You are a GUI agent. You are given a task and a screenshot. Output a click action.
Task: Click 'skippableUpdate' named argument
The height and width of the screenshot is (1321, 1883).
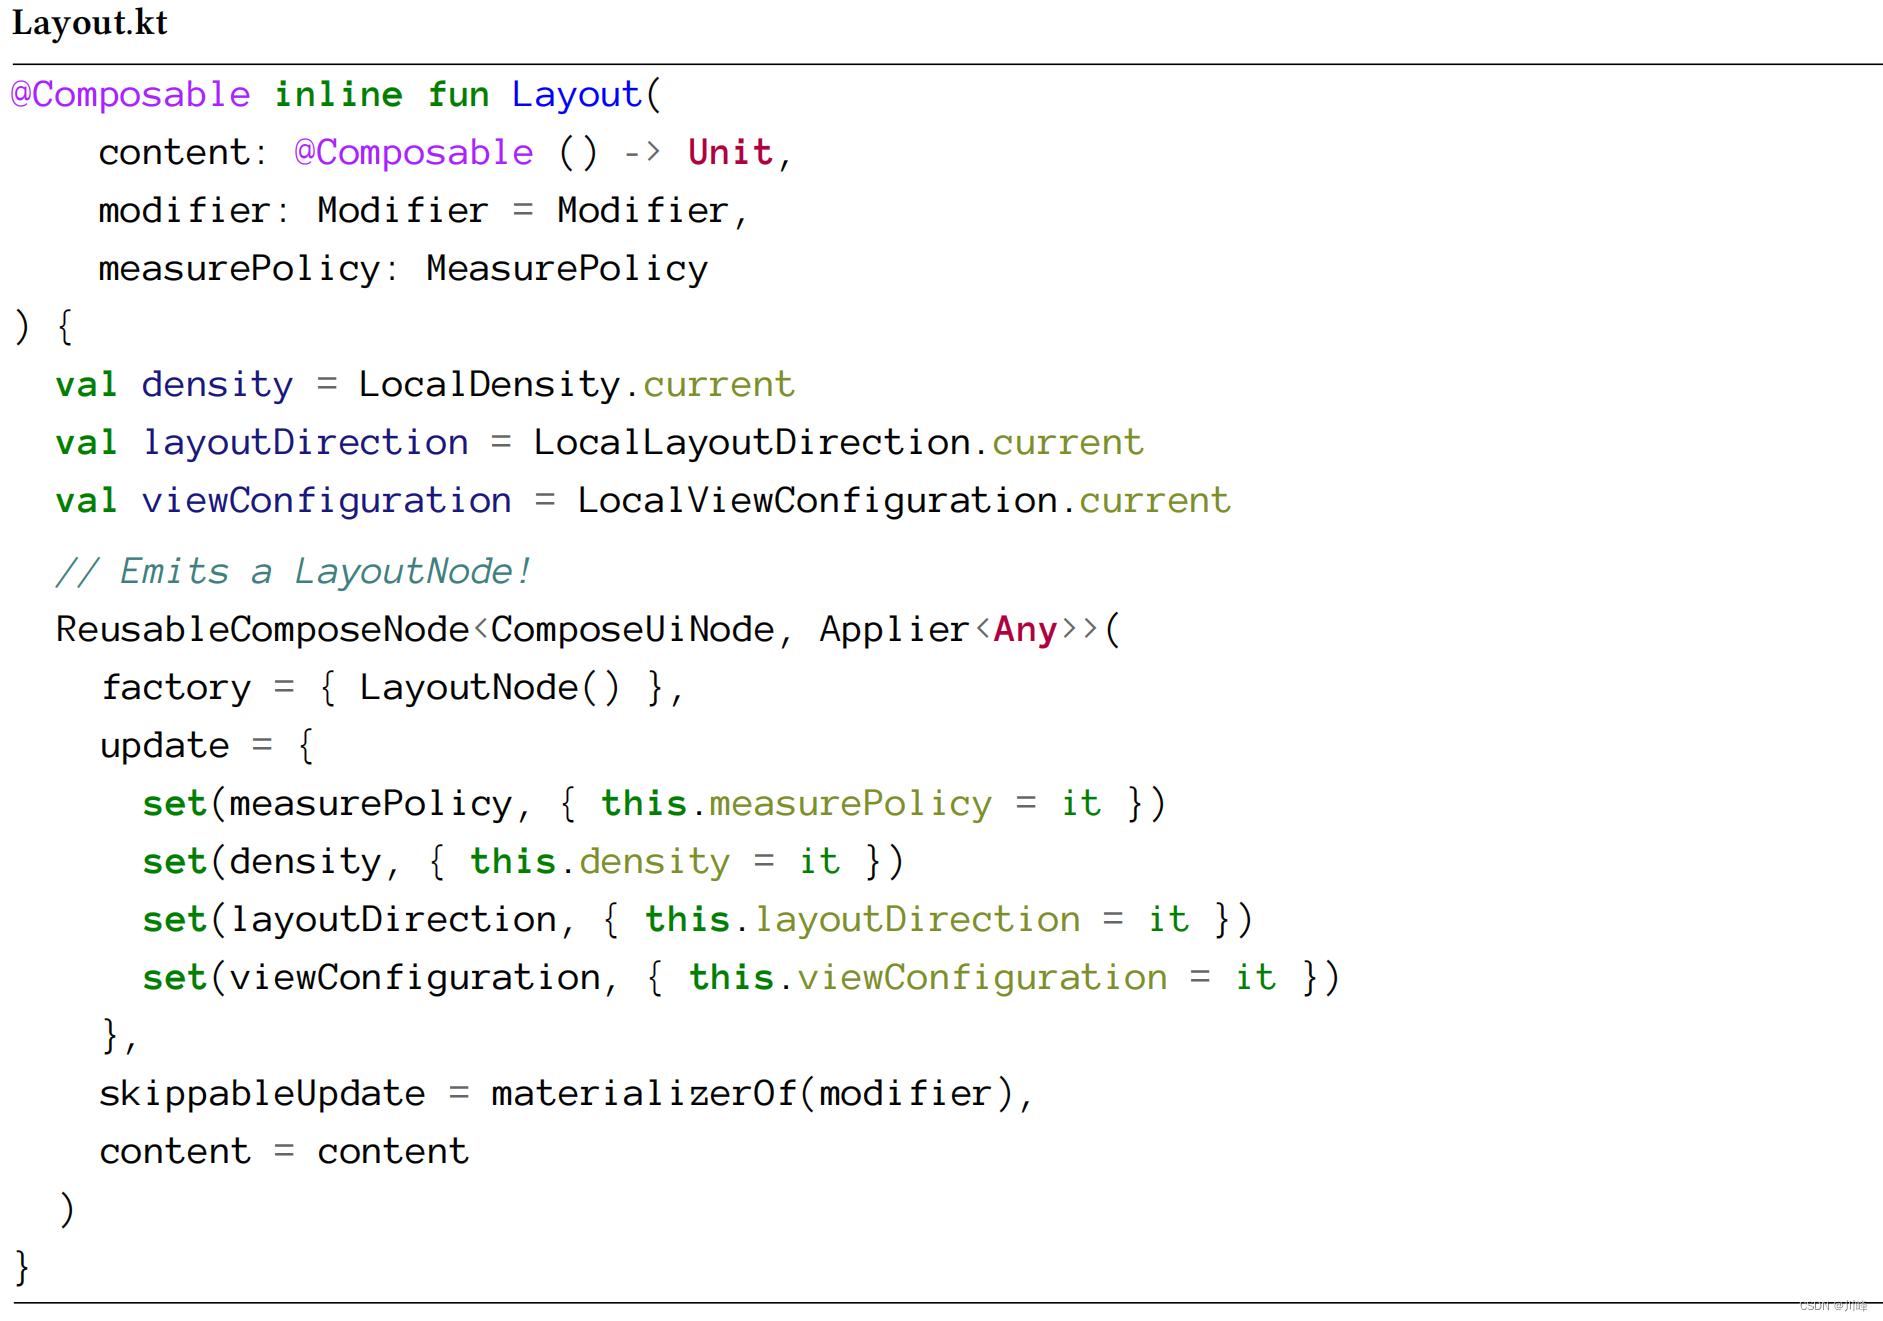[262, 1094]
